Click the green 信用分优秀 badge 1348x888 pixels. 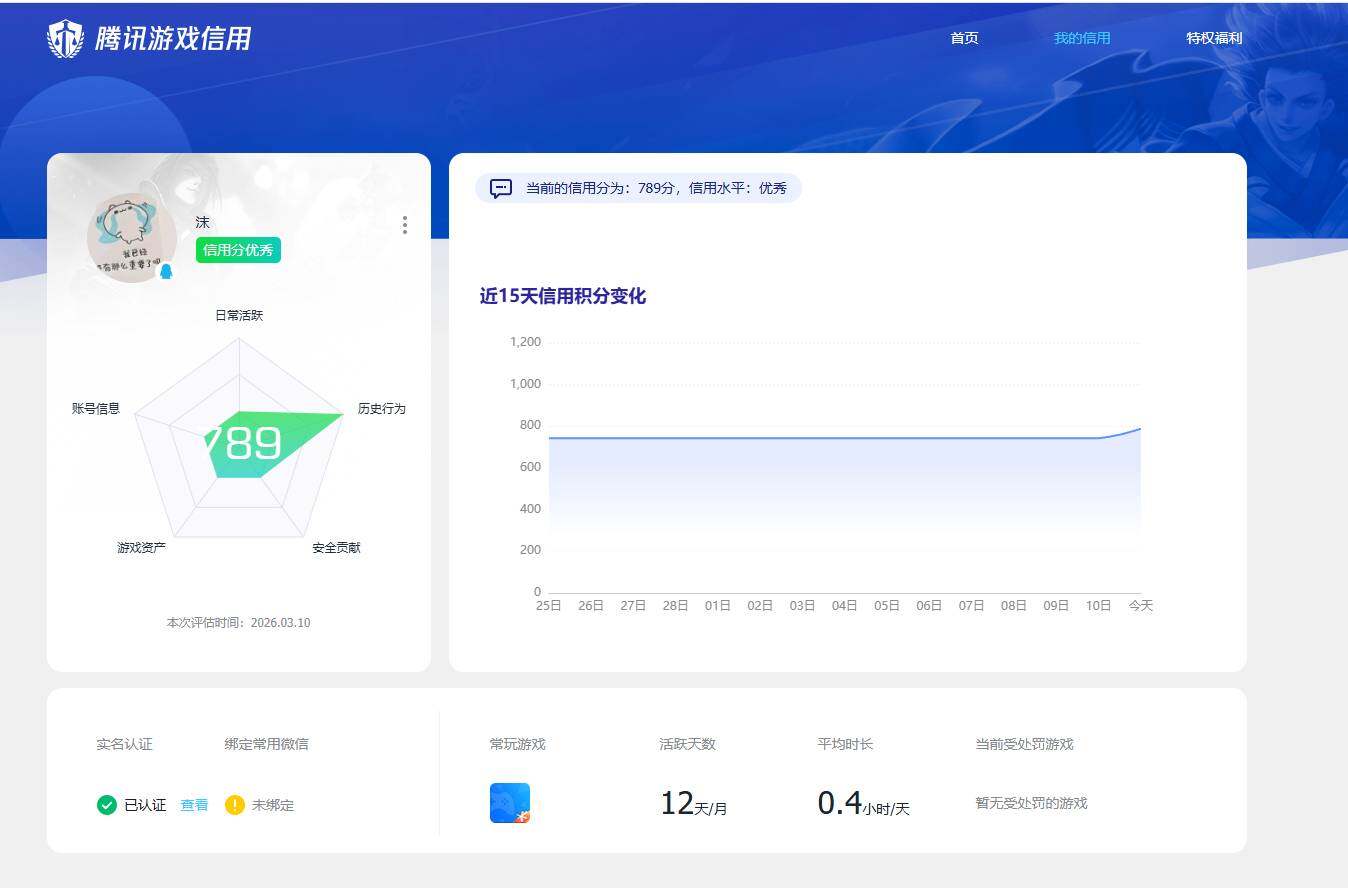[x=237, y=250]
